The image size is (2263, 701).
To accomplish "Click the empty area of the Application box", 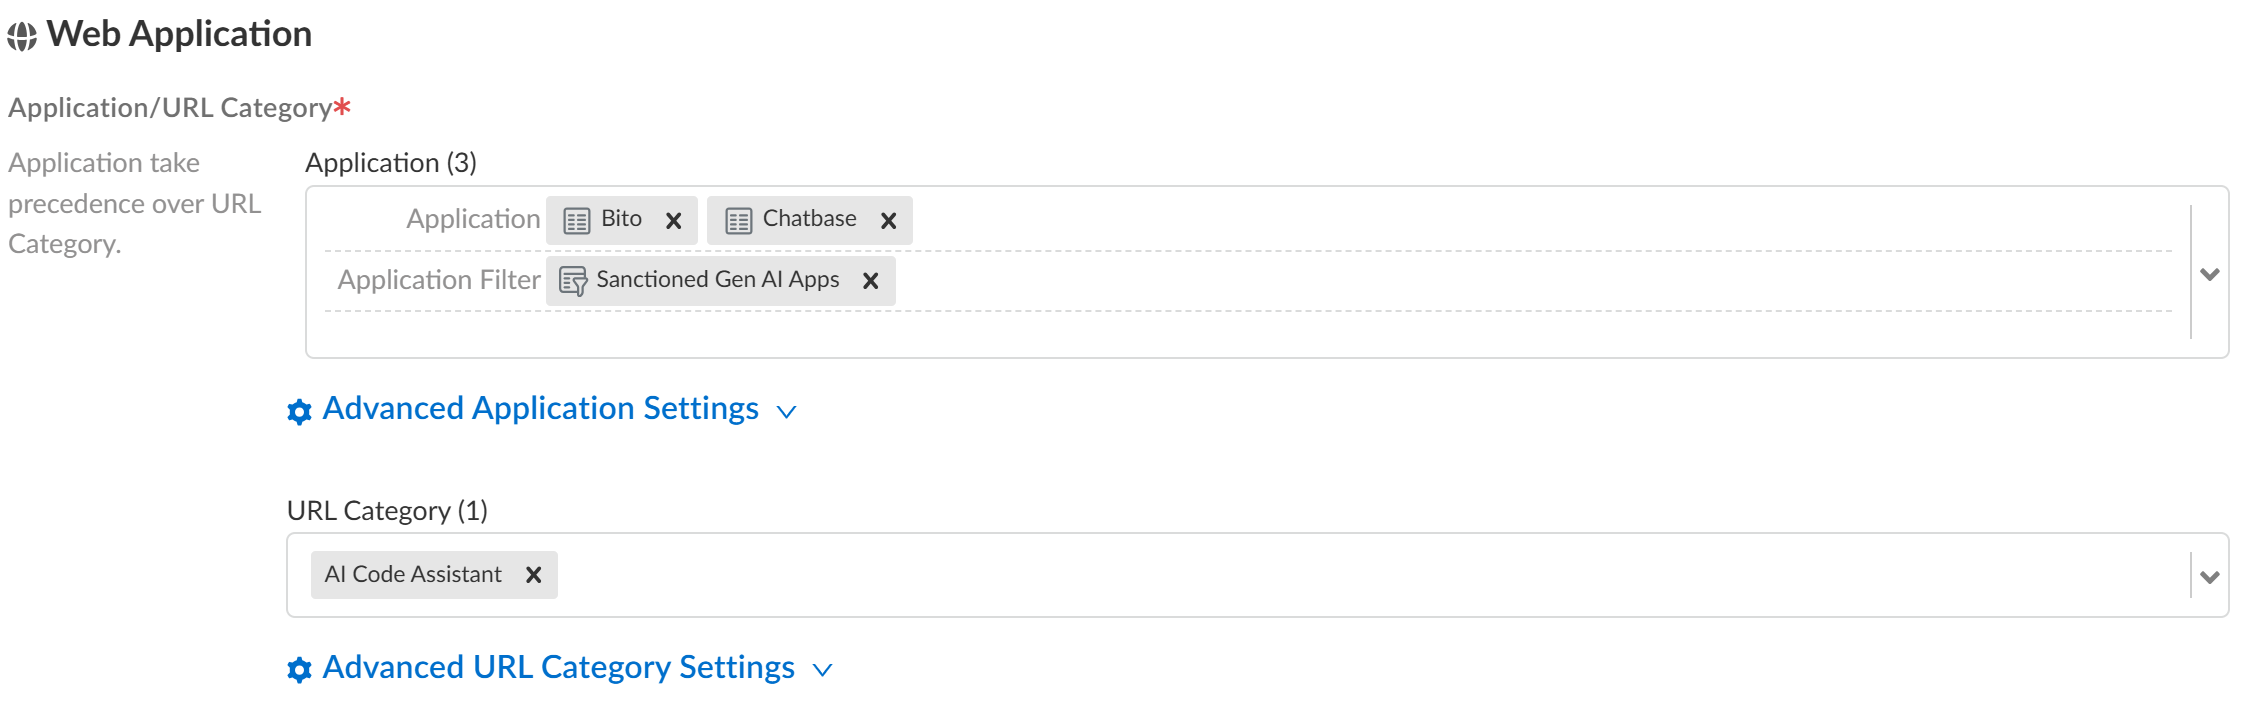I will pos(1300,334).
